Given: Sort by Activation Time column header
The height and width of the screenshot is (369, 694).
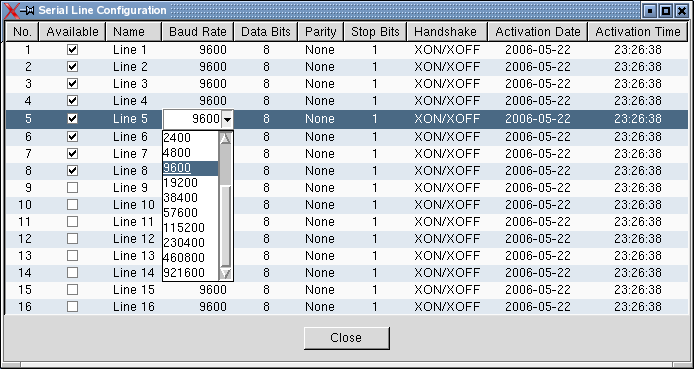Looking at the screenshot, I should click(638, 32).
